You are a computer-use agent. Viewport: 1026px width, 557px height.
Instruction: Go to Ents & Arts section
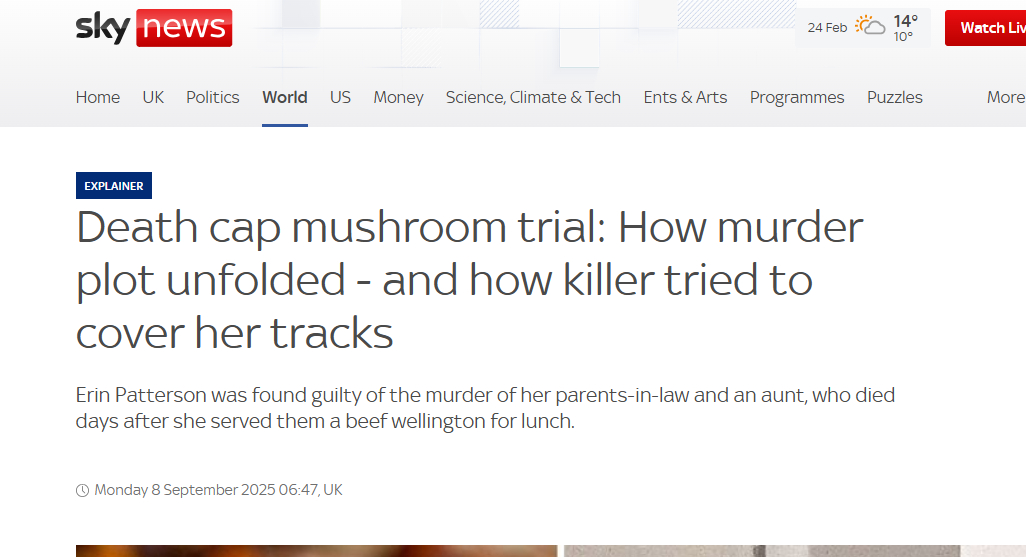[x=685, y=97]
